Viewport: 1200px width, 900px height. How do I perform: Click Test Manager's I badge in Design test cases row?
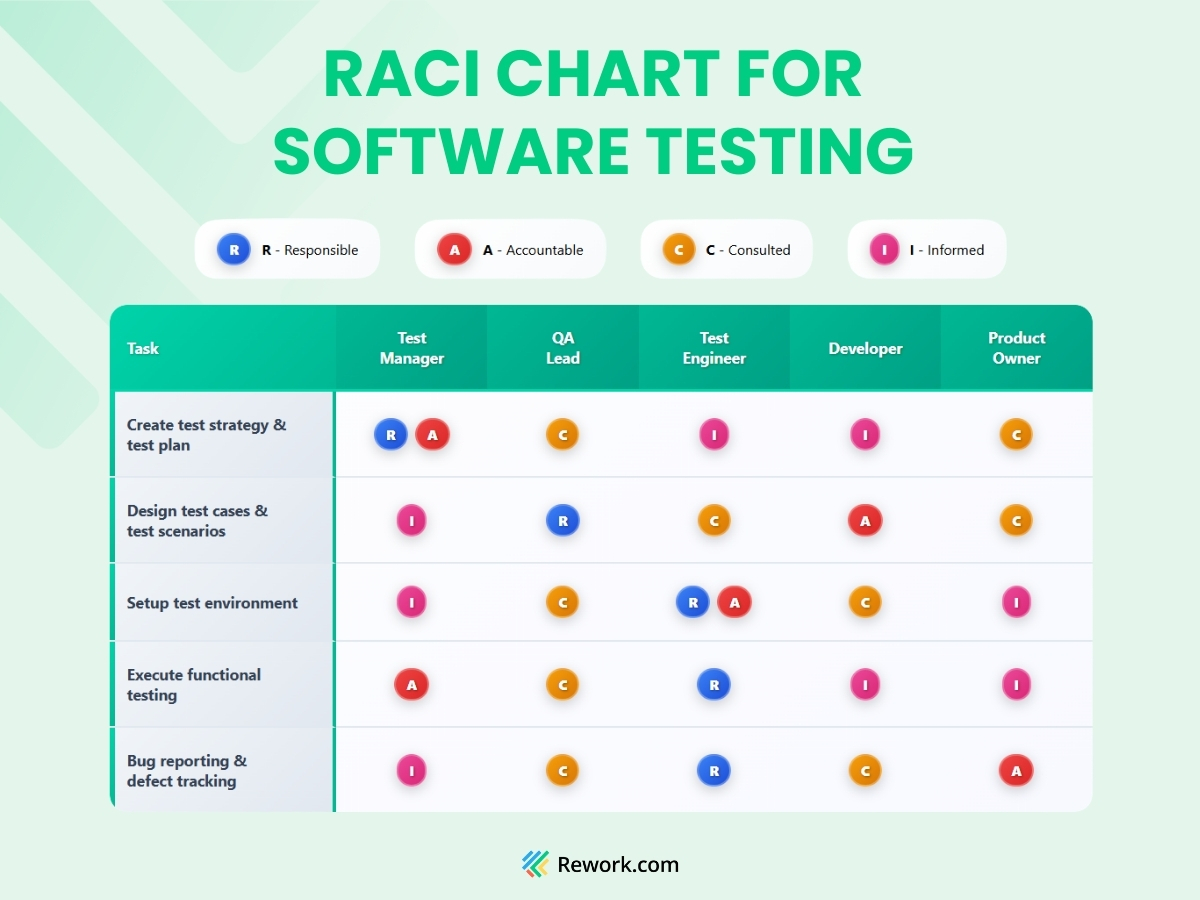(x=412, y=521)
